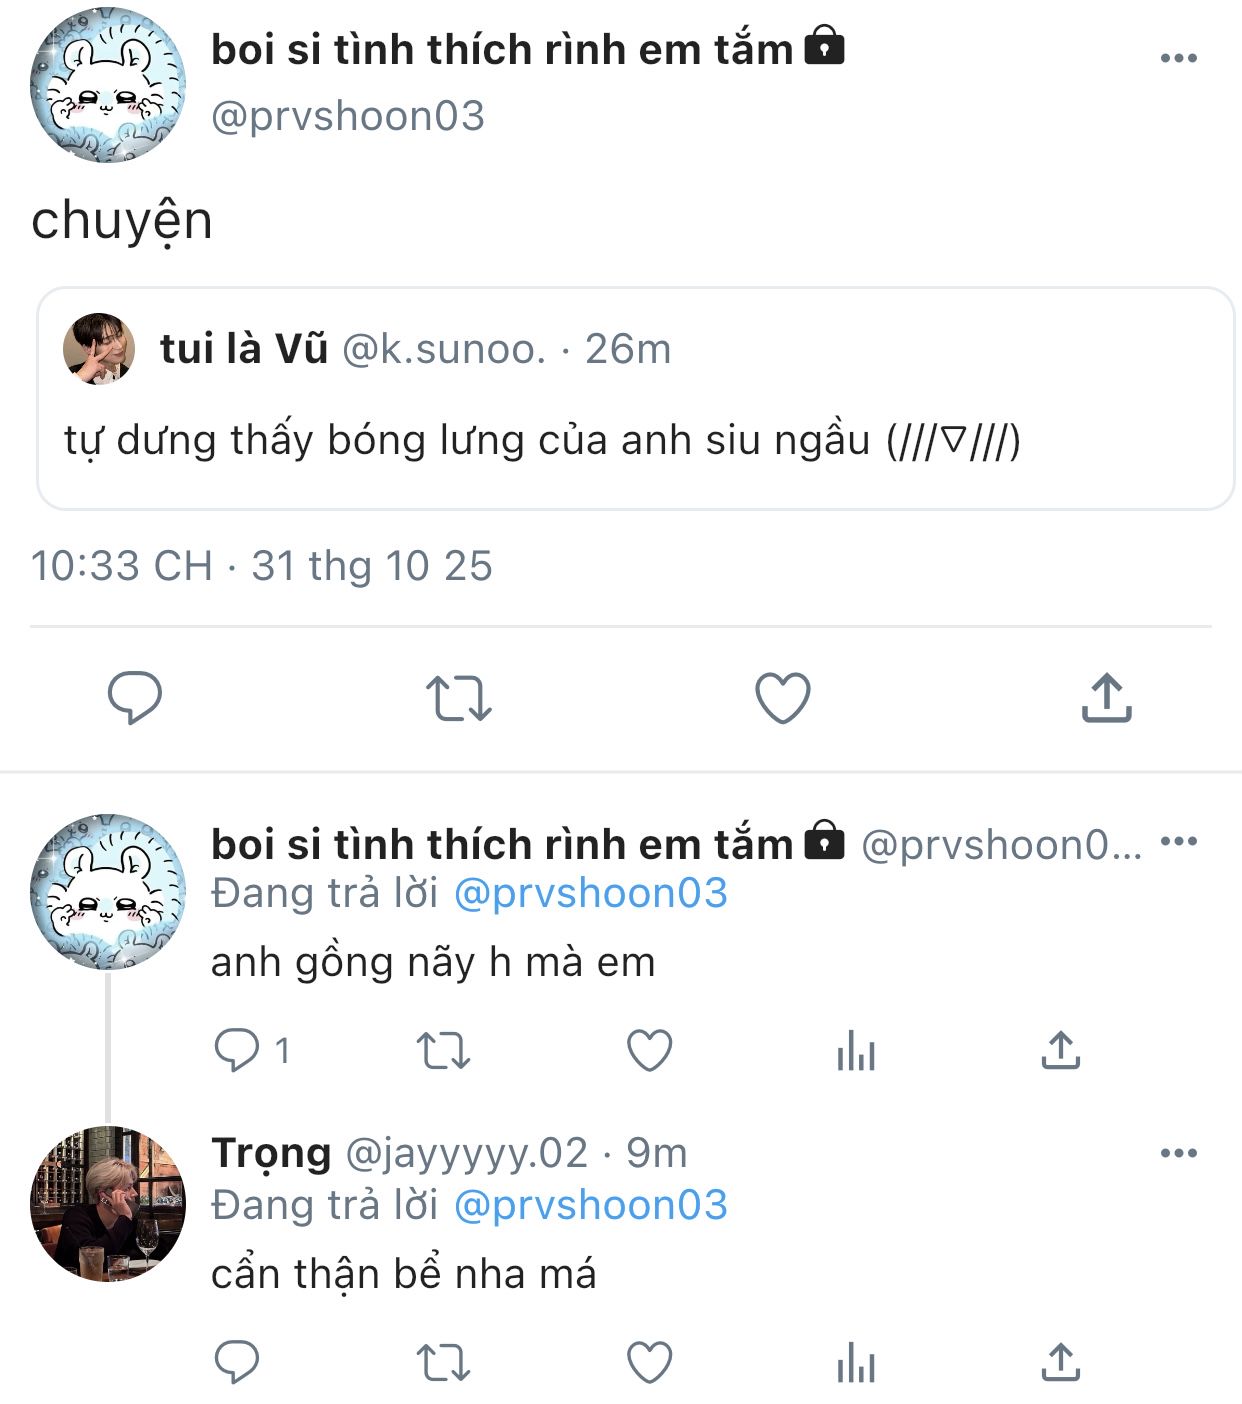The image size is (1242, 1404).
Task: Share Trọng's "cẩn thận bể nha má" tweet
Action: coord(1060,1362)
